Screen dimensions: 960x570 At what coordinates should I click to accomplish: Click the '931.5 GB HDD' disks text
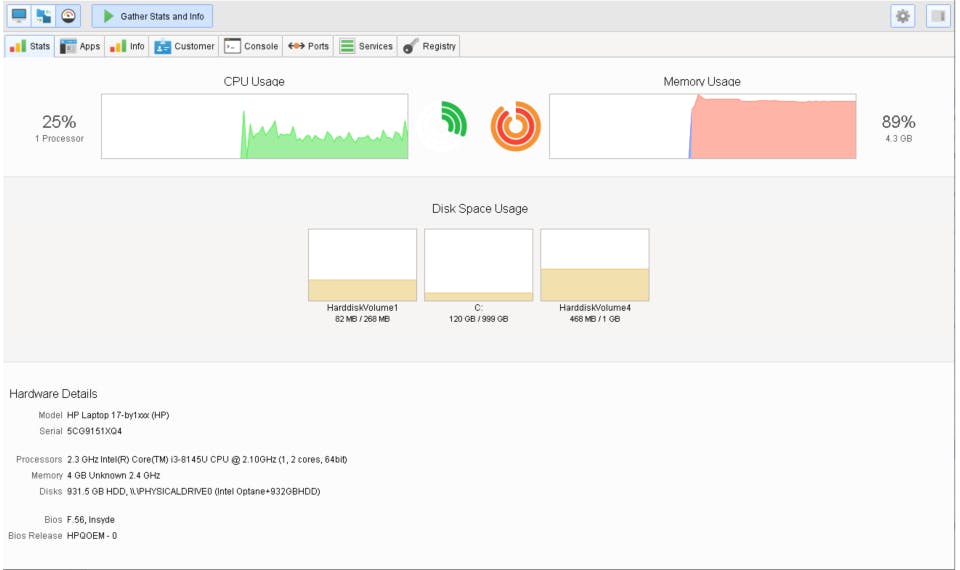coord(193,491)
